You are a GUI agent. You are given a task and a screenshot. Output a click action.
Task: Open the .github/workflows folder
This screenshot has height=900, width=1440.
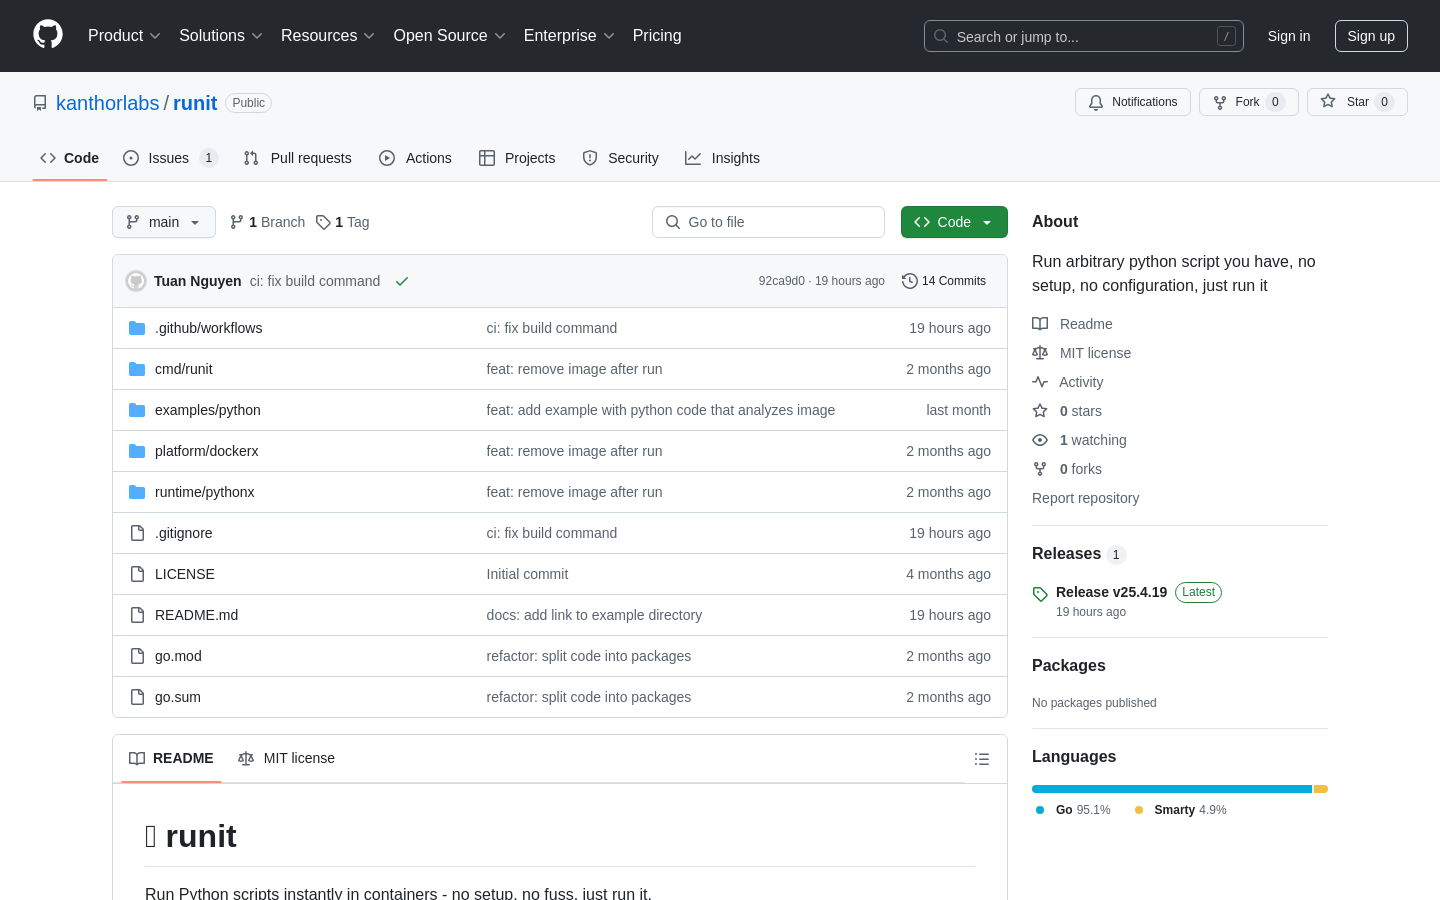(x=208, y=328)
